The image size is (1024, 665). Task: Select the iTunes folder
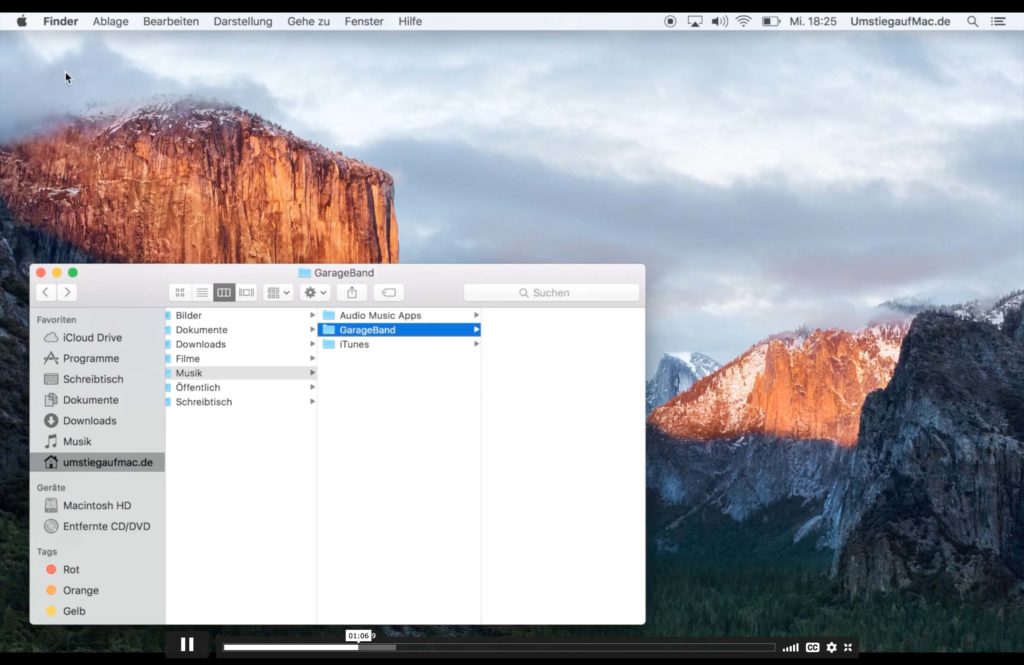click(399, 344)
